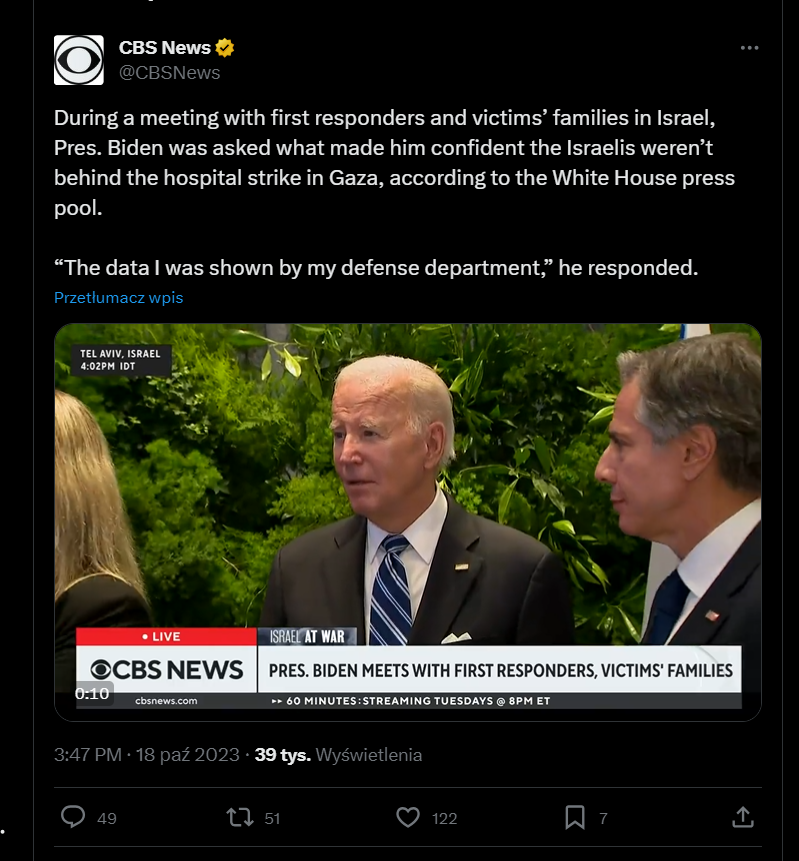Bookmark the post using the bookmark icon

(x=575, y=817)
